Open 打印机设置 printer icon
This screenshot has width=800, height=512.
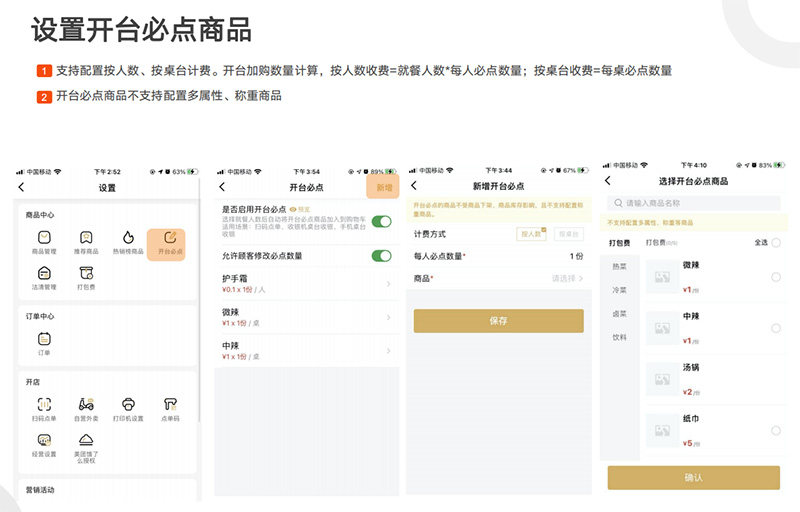click(x=128, y=404)
